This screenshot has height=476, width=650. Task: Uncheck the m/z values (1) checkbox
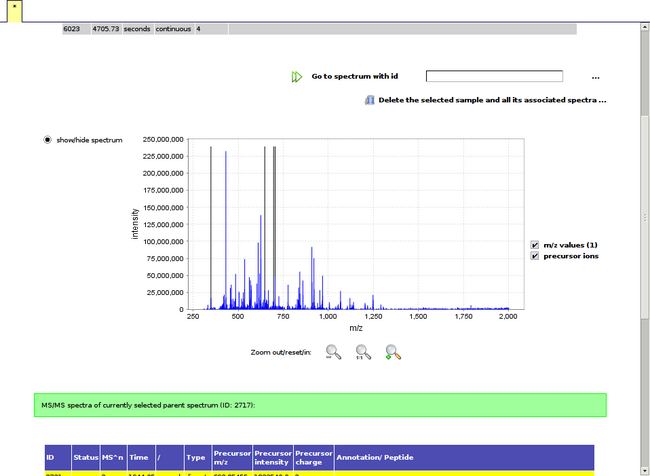tap(535, 245)
